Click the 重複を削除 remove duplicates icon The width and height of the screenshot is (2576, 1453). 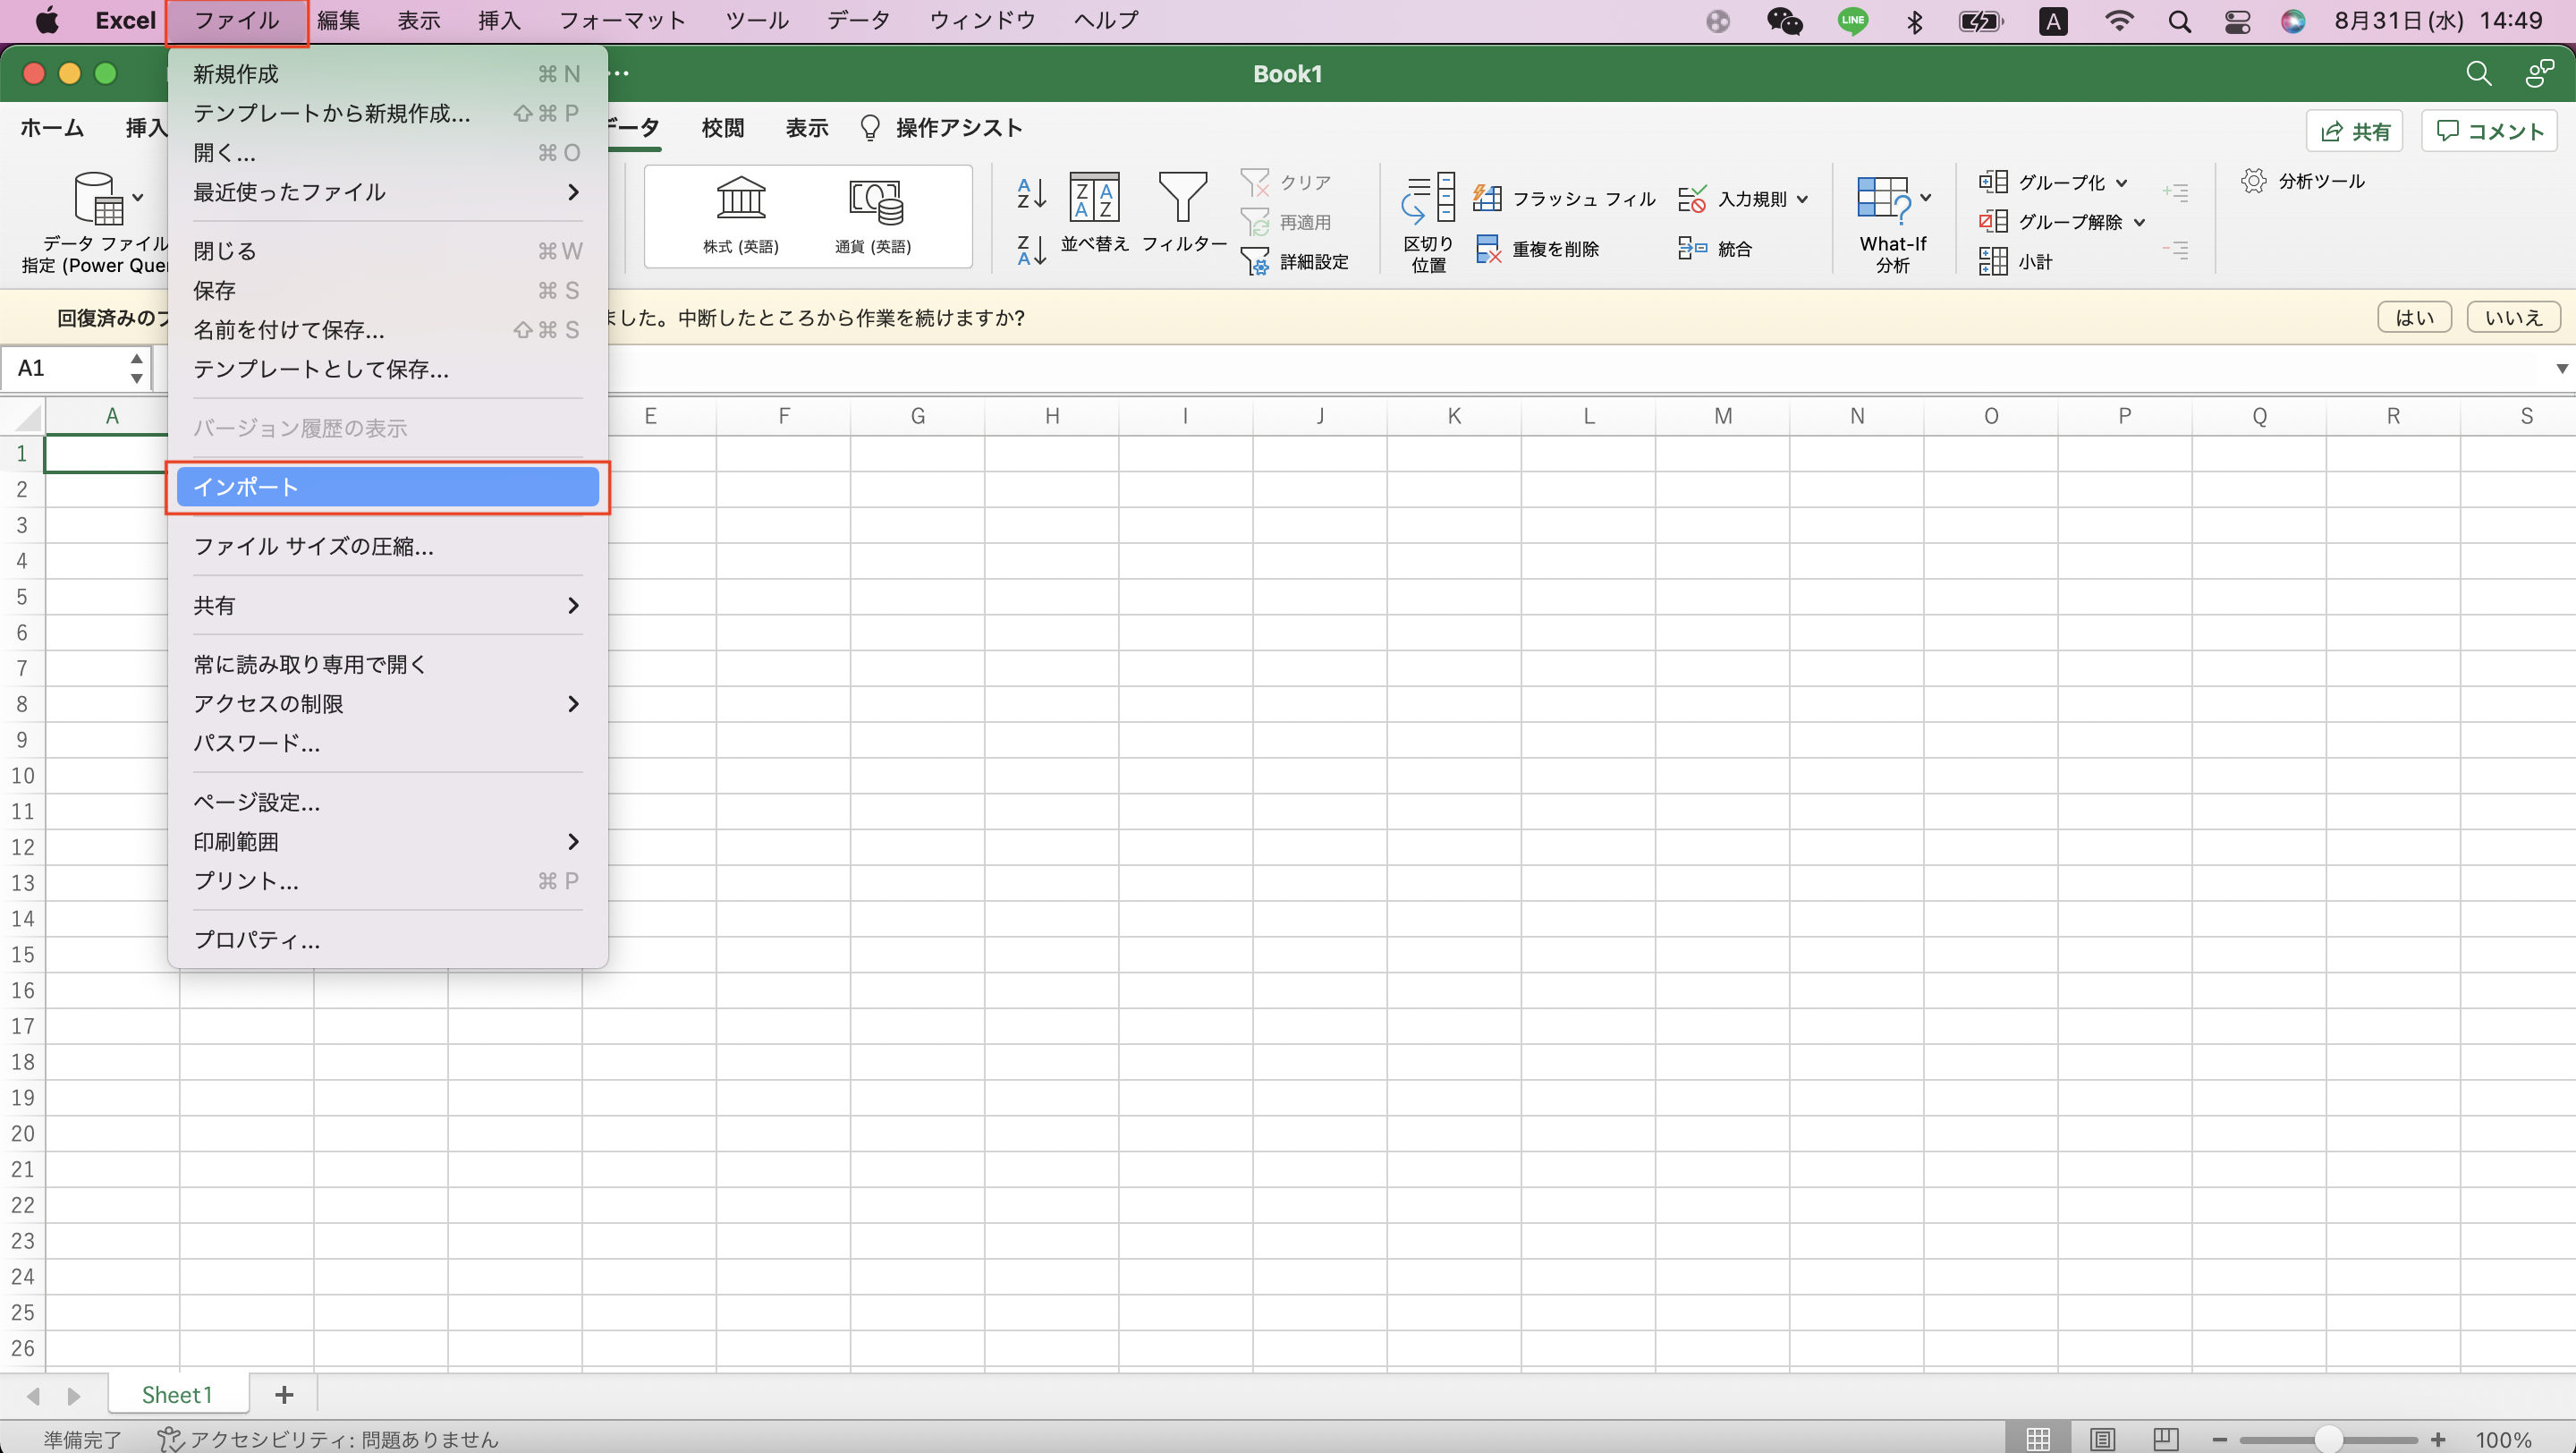(1488, 249)
